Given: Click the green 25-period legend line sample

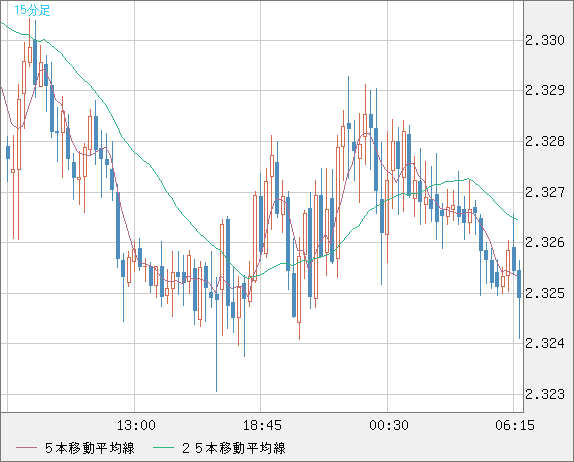Looking at the screenshot, I should (163, 448).
